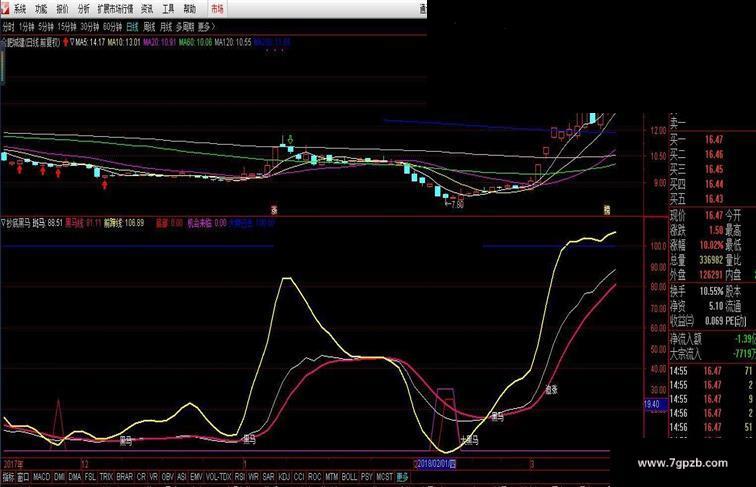Screen dimensions: 756x487
Task: Select the 30分钟 period tab
Action: pyautogui.click(x=90, y=27)
